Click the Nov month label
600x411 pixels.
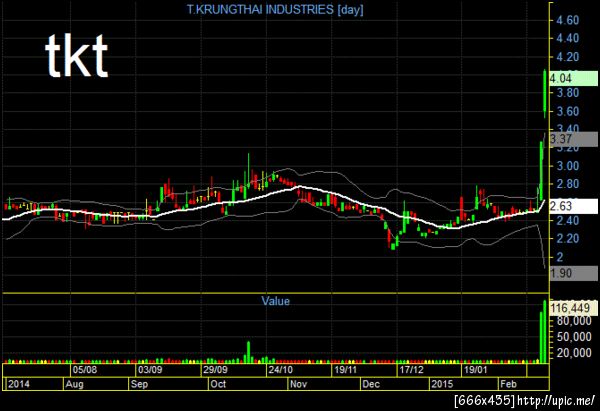pos(298,384)
